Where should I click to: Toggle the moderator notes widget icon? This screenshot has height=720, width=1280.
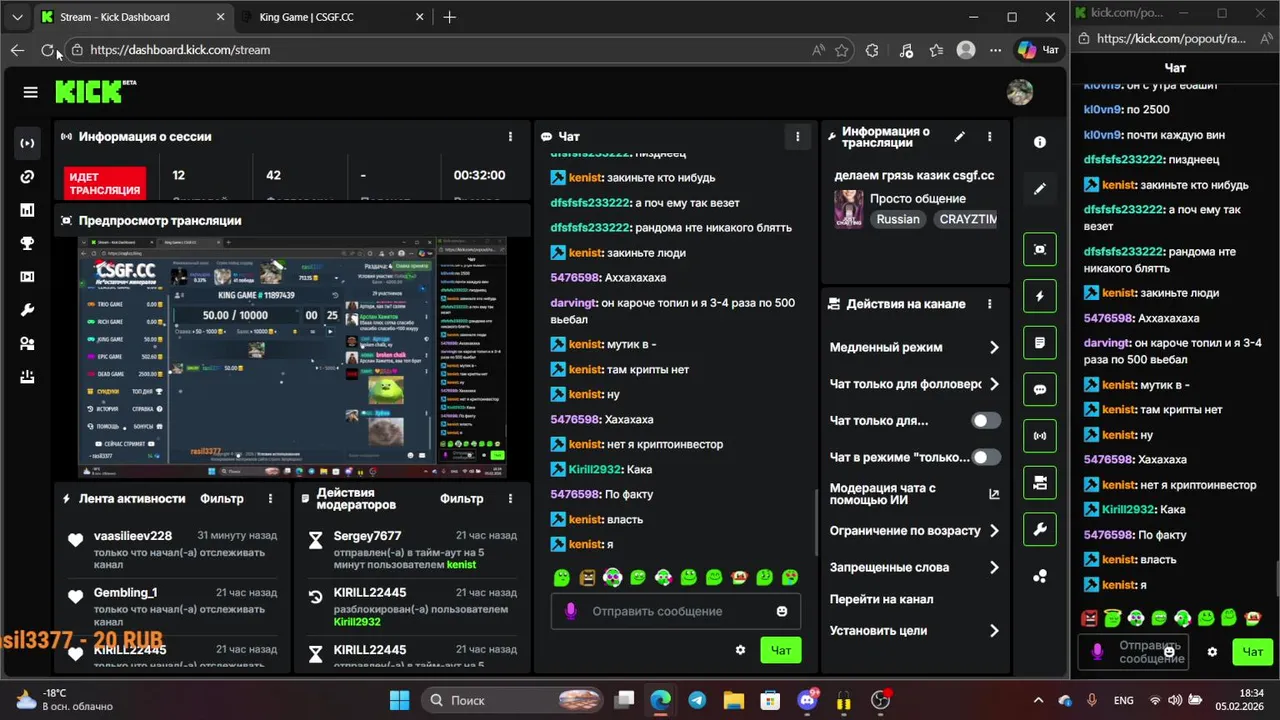1040,343
